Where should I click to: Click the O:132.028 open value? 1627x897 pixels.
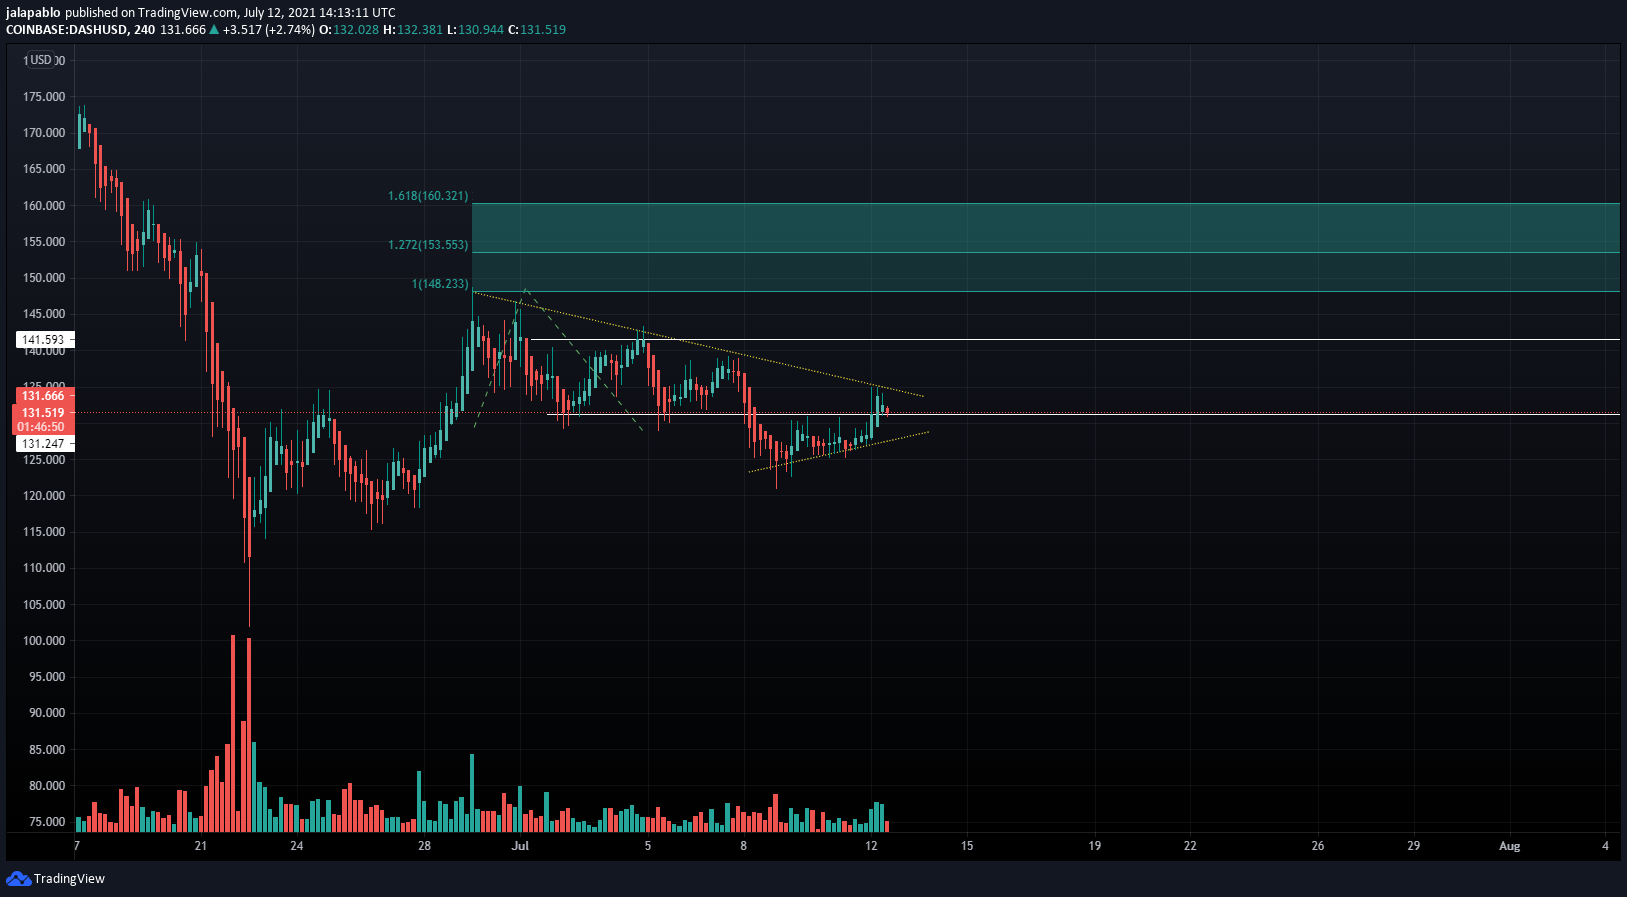(349, 30)
